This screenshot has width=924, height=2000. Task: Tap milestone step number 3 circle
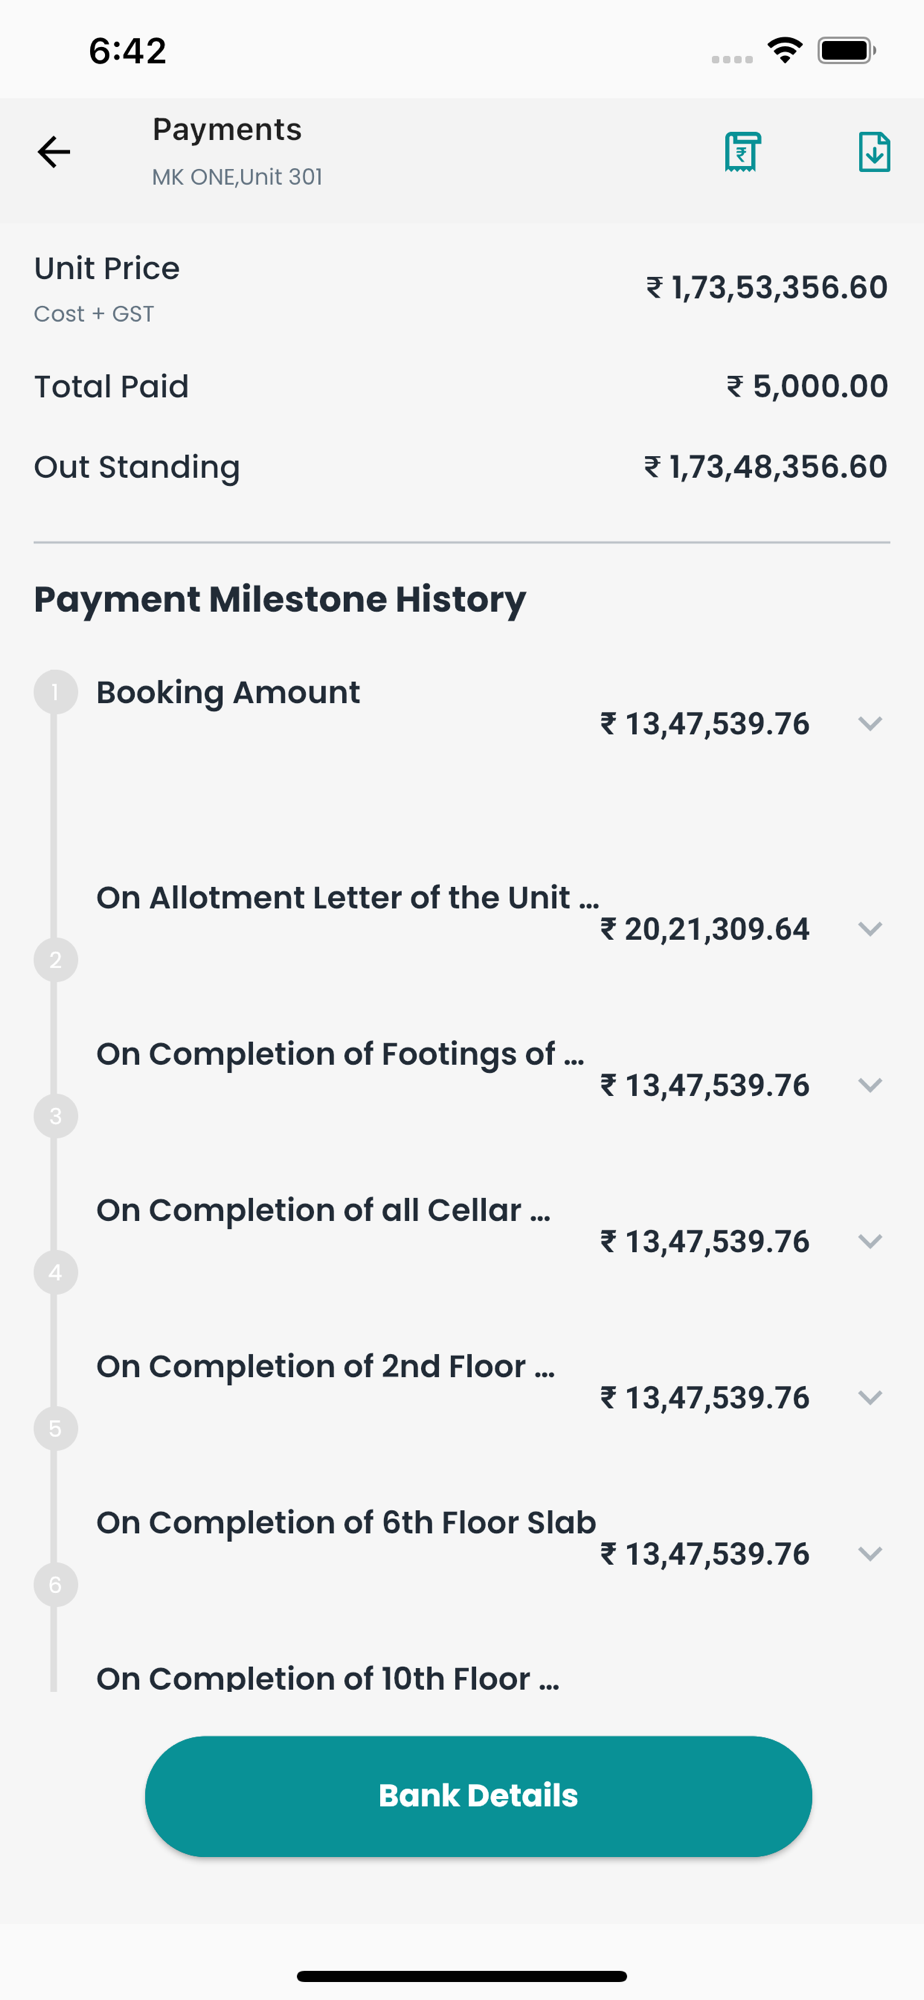[56, 1116]
